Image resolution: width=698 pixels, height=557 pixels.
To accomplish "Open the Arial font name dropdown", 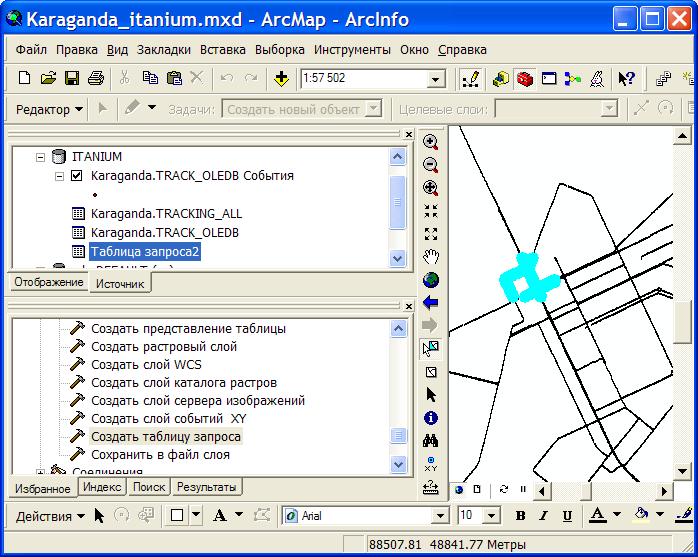I will (x=440, y=516).
